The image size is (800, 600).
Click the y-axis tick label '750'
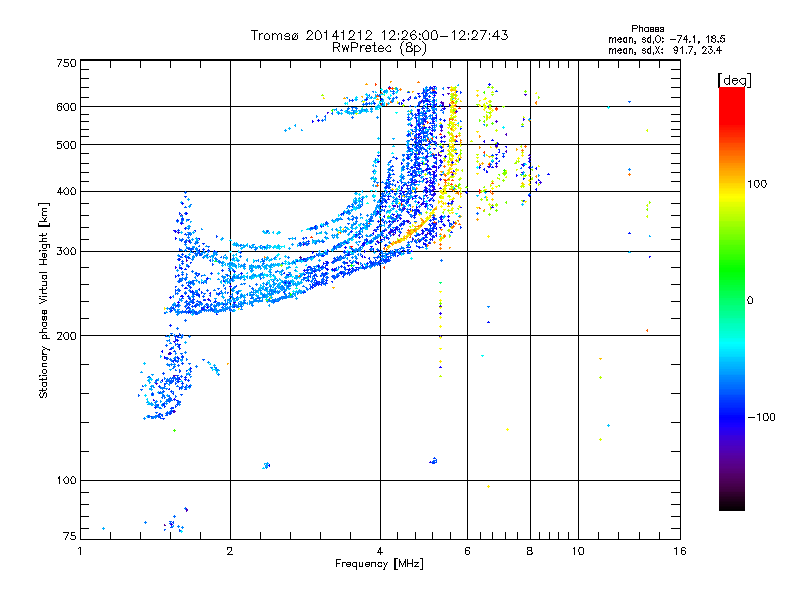66,63
